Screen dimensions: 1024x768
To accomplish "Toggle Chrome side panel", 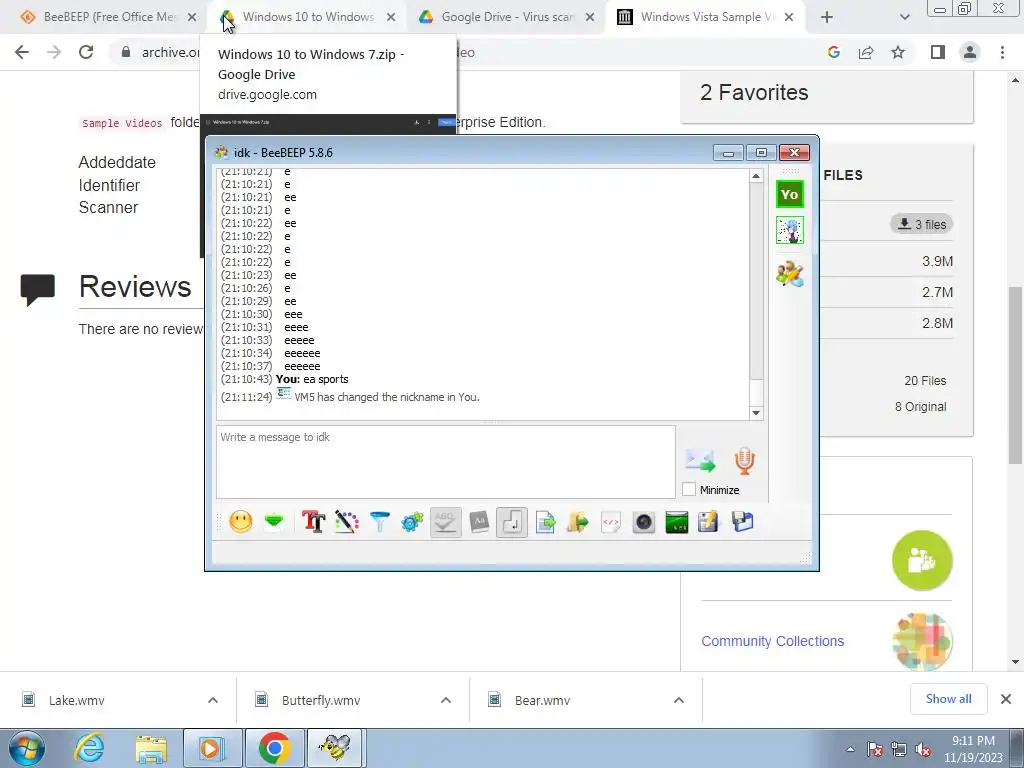I will coord(938,52).
